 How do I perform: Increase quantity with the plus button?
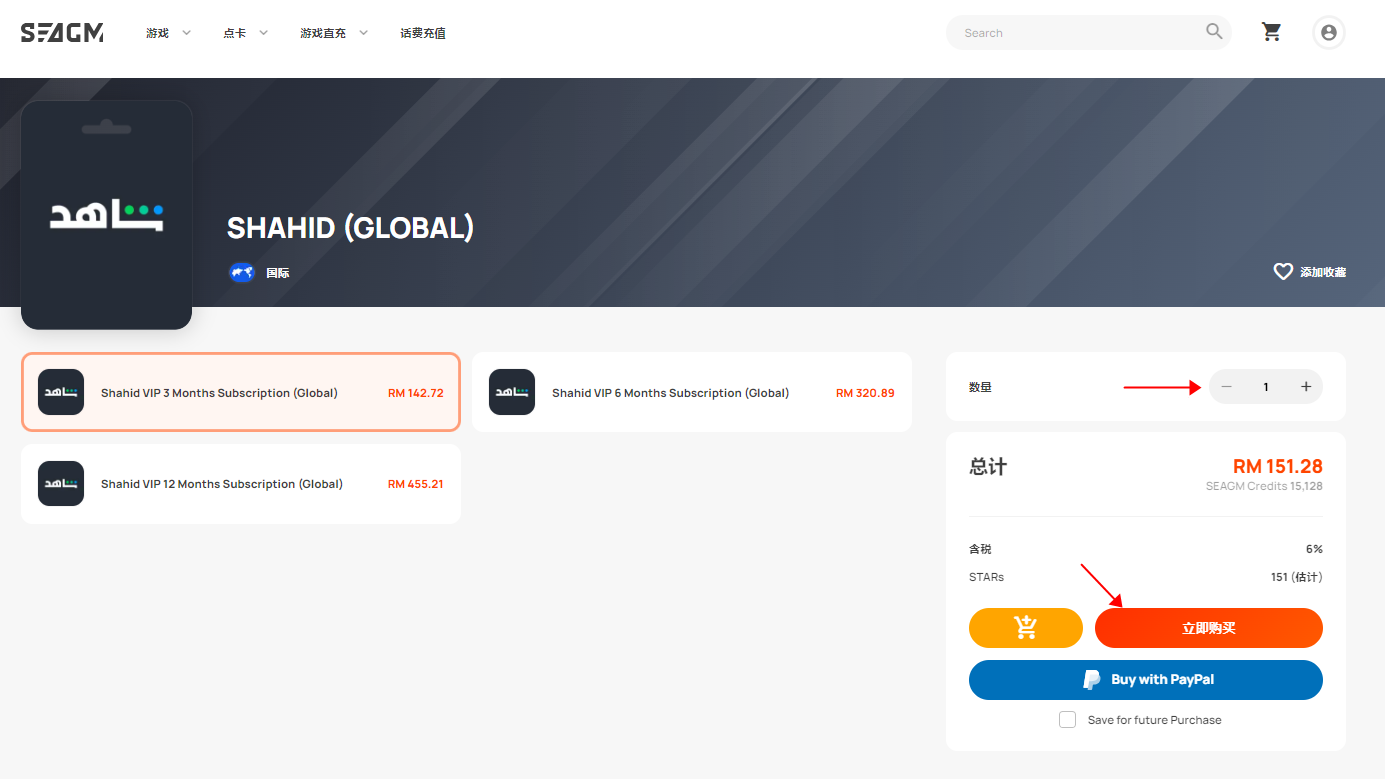1306,387
